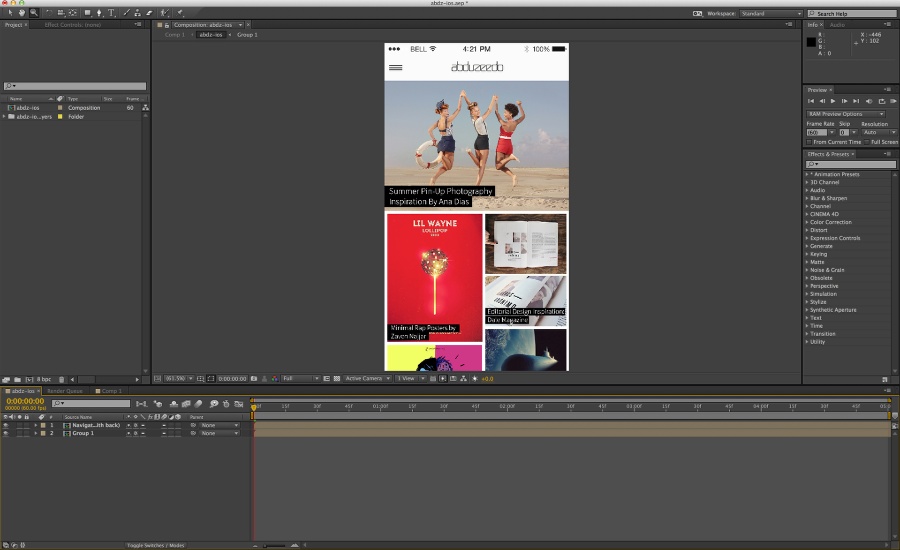Tap the hamburger menu in phone mockup
The width and height of the screenshot is (900, 550).
pos(395,68)
